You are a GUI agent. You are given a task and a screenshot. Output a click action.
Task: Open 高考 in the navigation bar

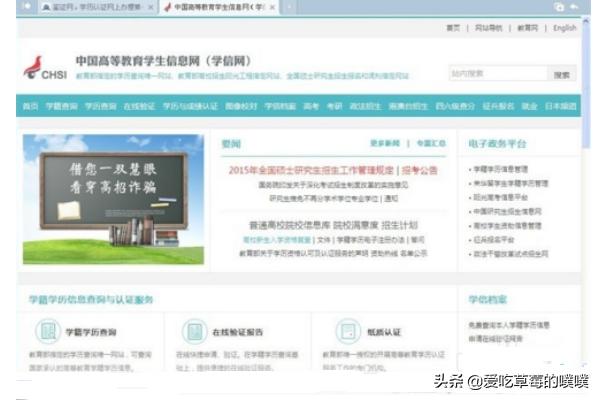(311, 106)
